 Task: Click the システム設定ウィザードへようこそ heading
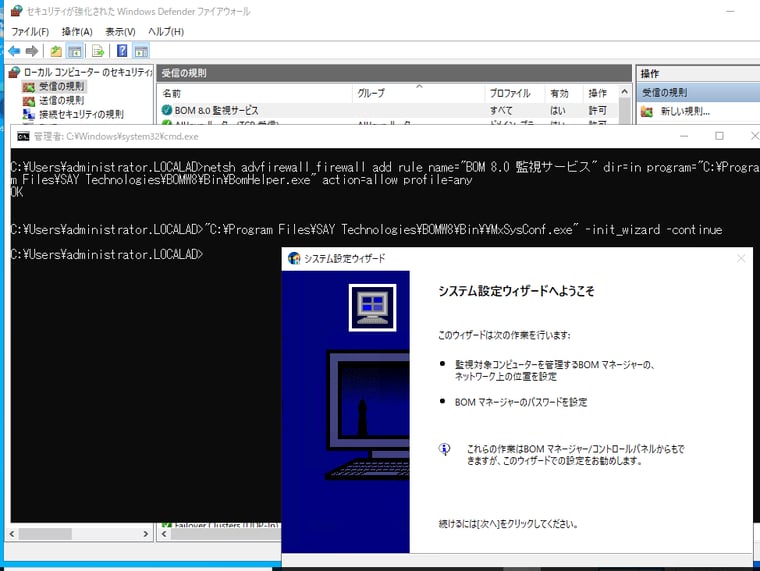pyautogui.click(x=516, y=291)
